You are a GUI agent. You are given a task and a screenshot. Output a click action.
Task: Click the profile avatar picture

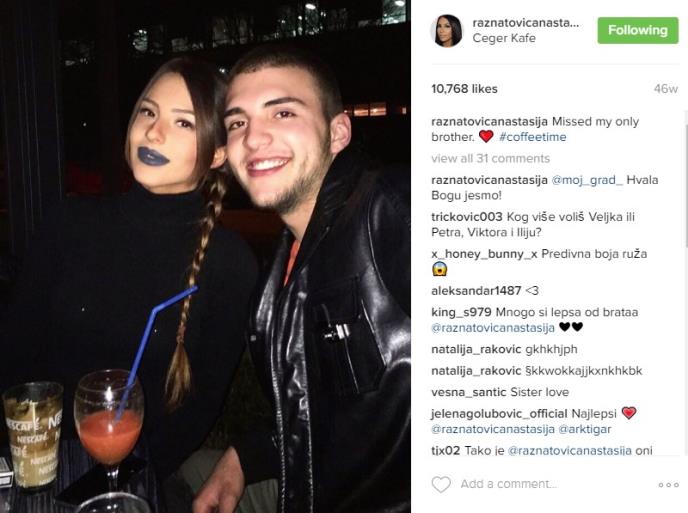coord(448,31)
